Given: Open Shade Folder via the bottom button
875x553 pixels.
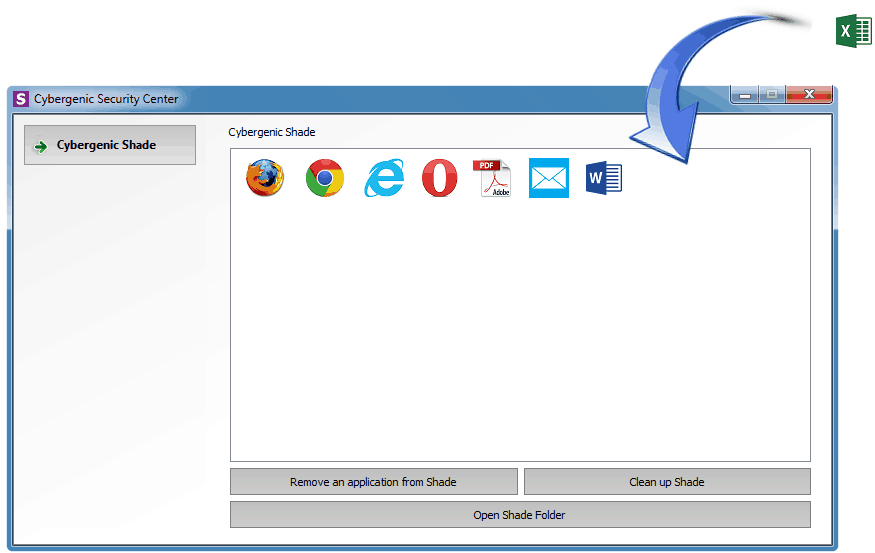Looking at the screenshot, I should pyautogui.click(x=519, y=515).
